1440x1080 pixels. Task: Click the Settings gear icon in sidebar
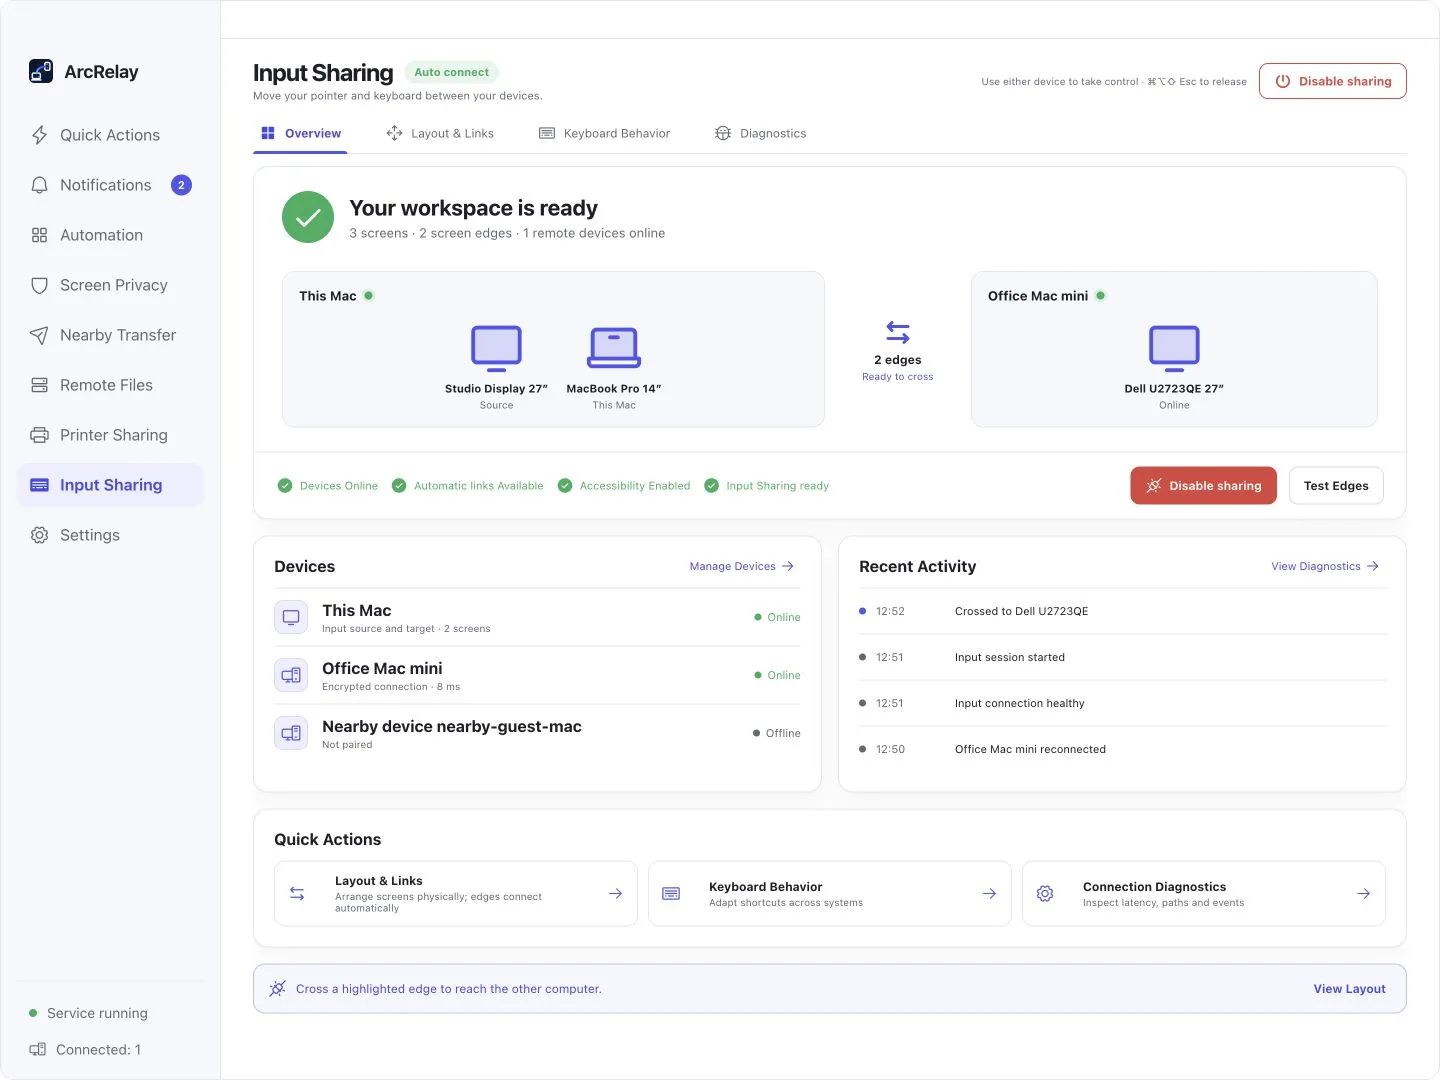tap(39, 535)
